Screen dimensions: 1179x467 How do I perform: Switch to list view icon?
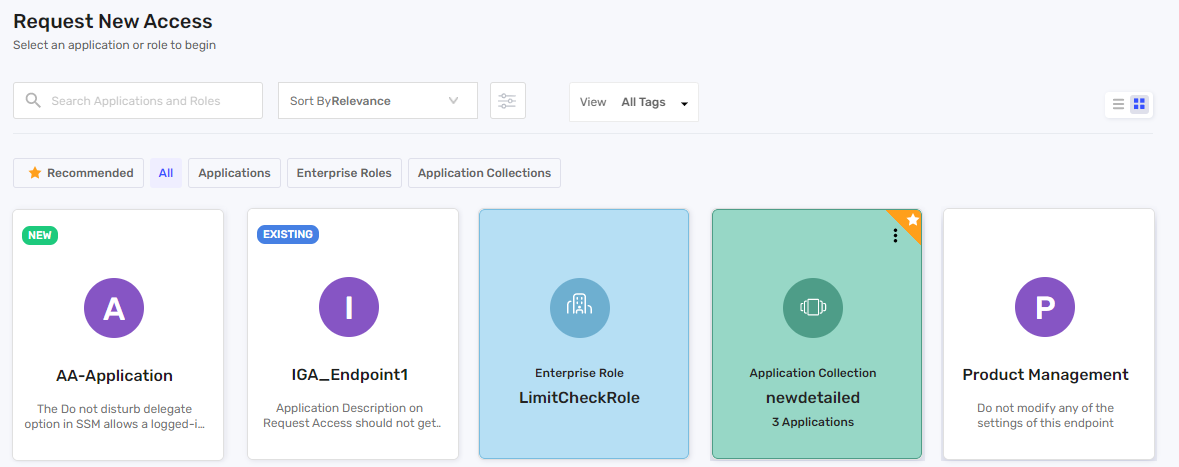tap(1118, 105)
